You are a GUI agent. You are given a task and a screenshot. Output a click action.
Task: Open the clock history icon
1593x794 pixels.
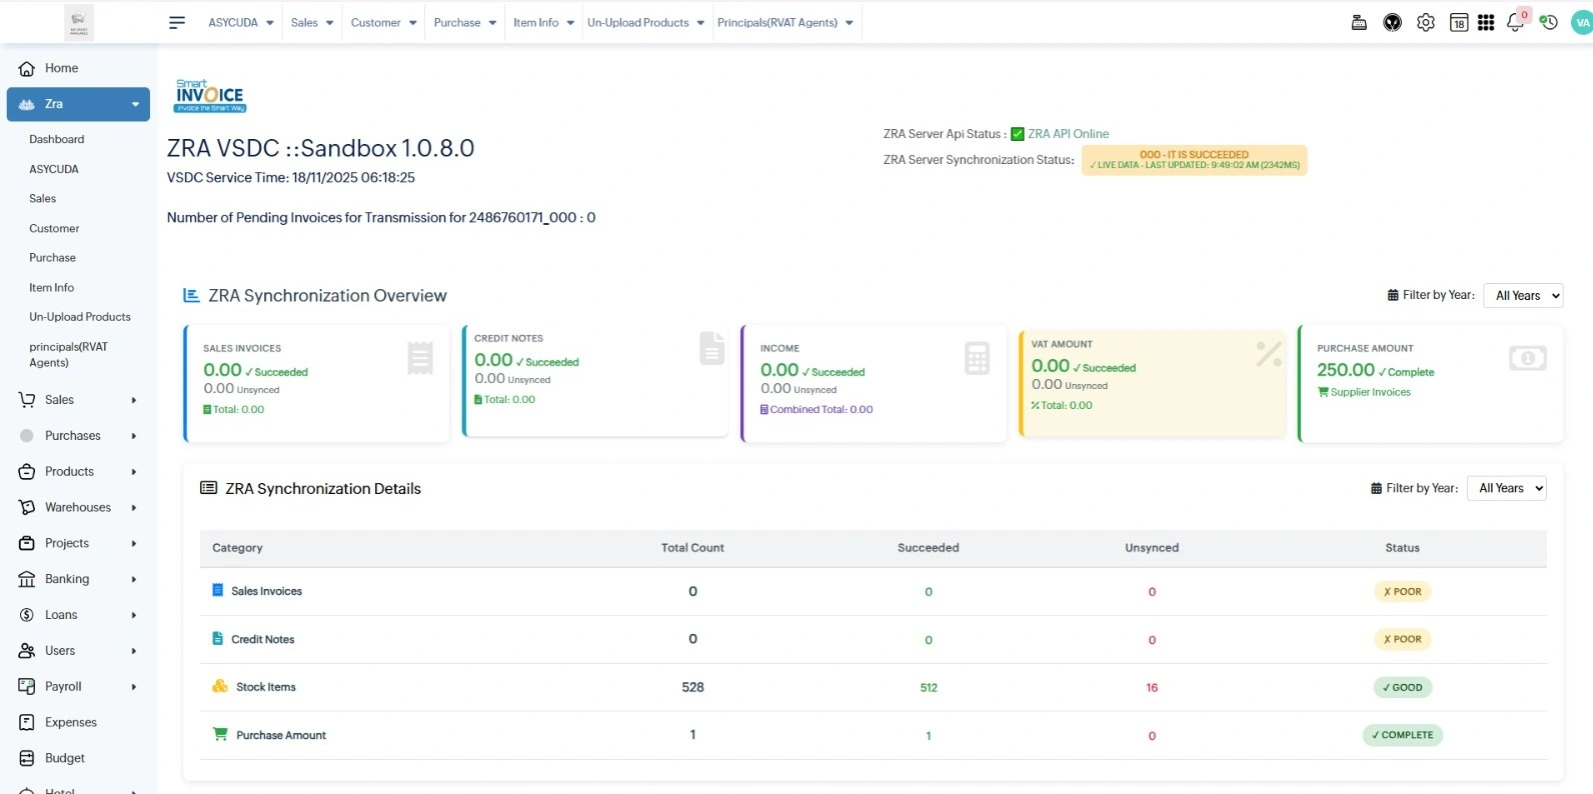[1548, 22]
